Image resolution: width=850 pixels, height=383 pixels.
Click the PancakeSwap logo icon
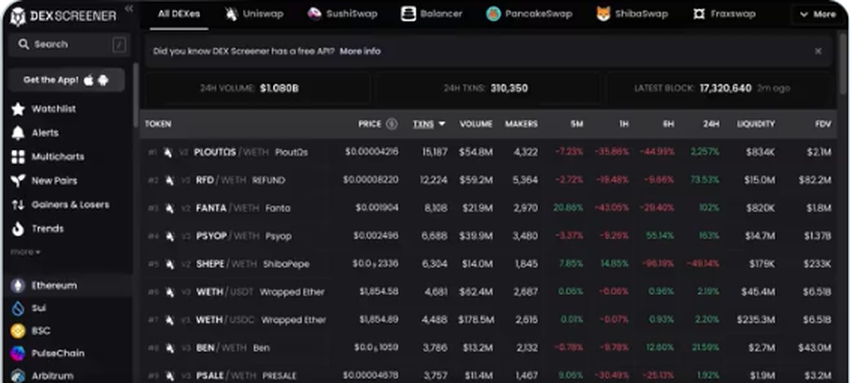click(493, 14)
